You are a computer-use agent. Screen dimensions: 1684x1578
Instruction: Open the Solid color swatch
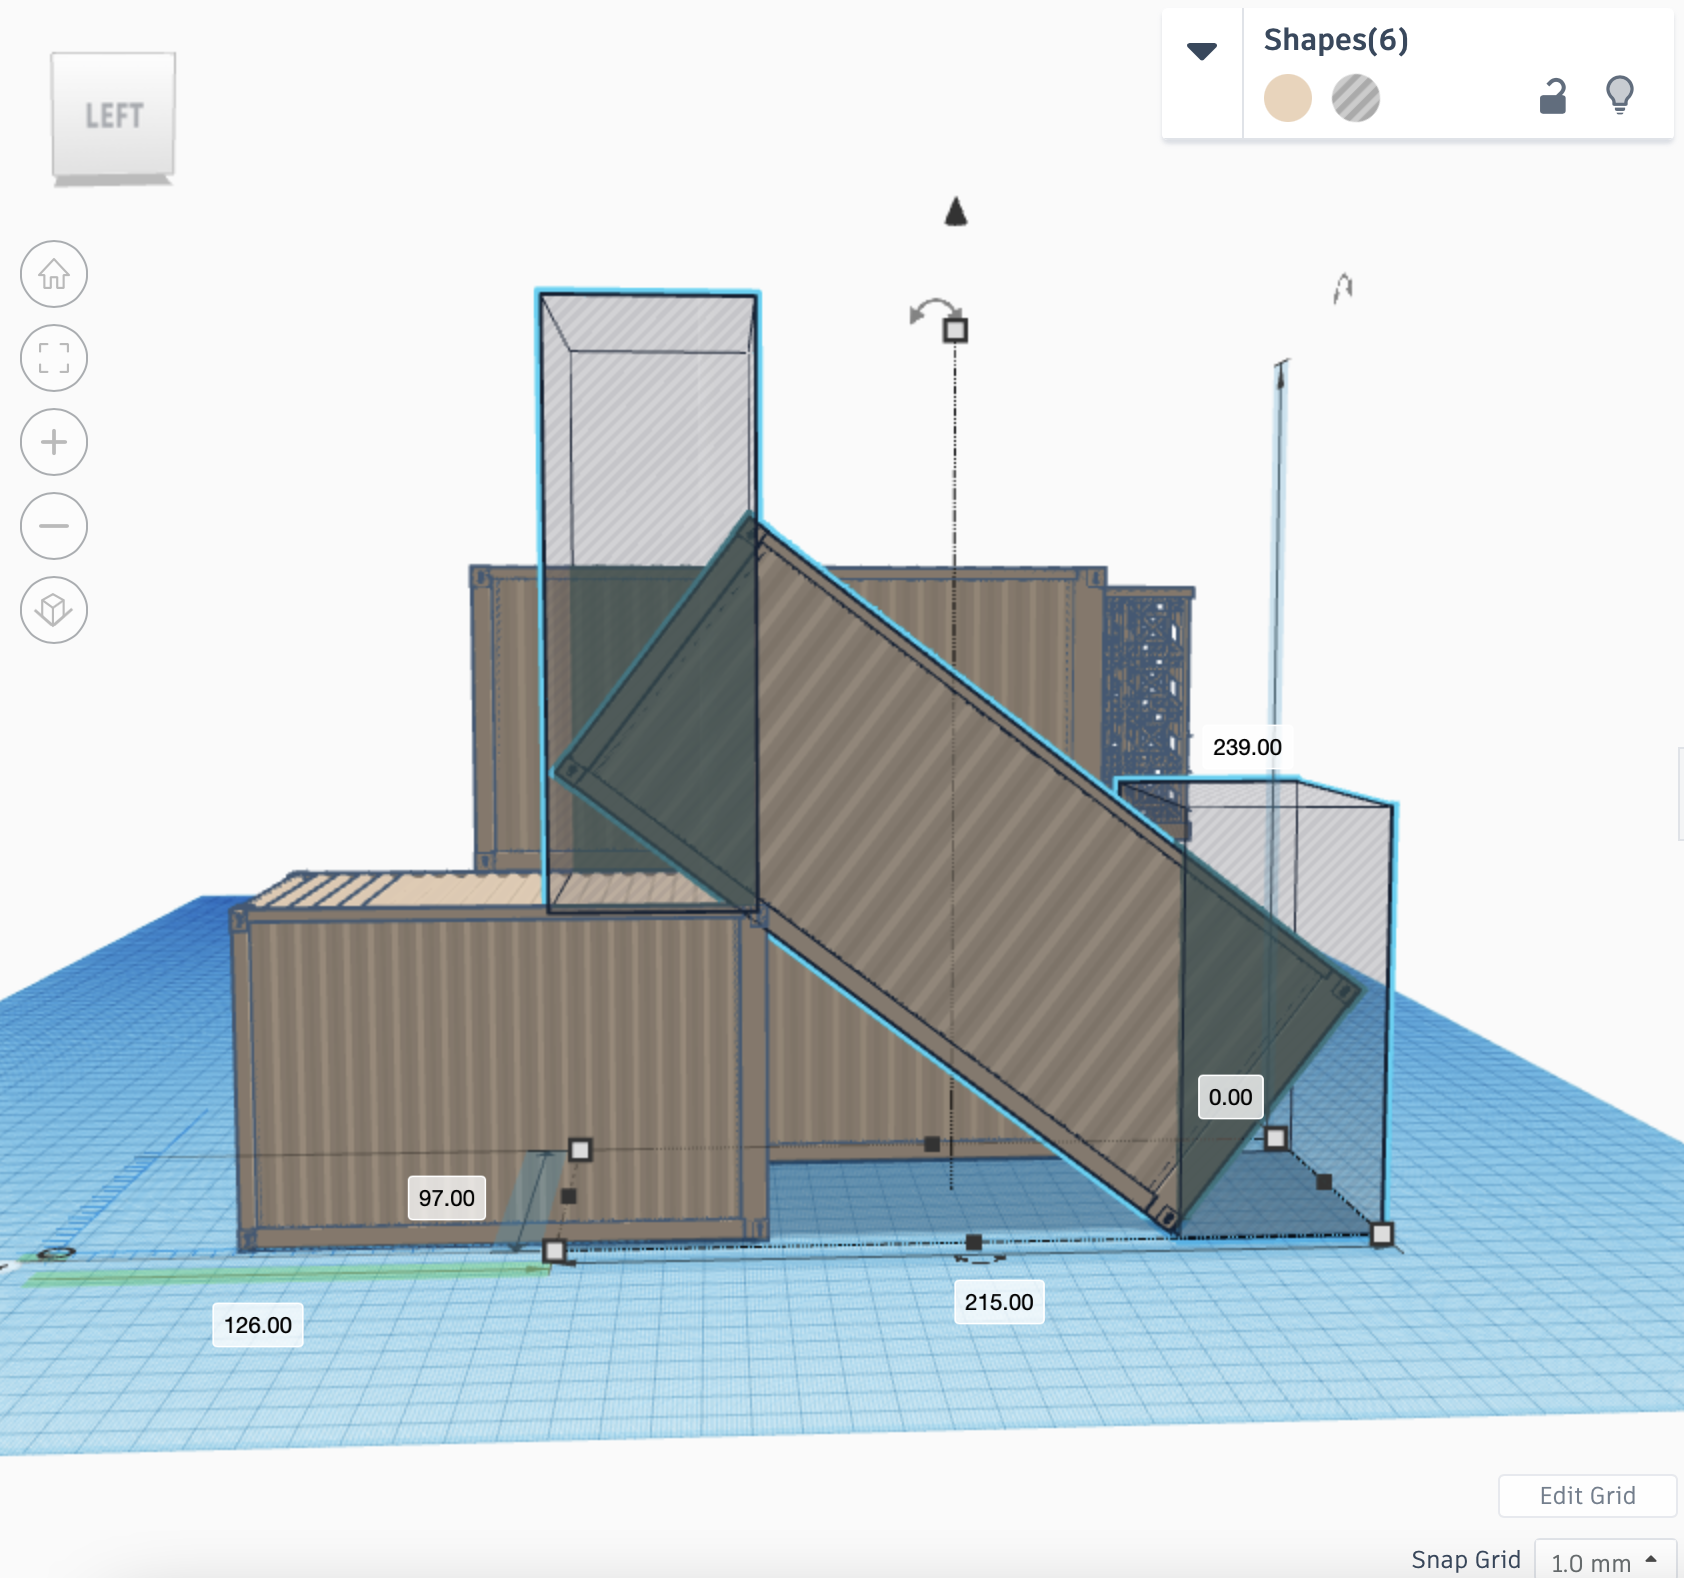coord(1288,98)
